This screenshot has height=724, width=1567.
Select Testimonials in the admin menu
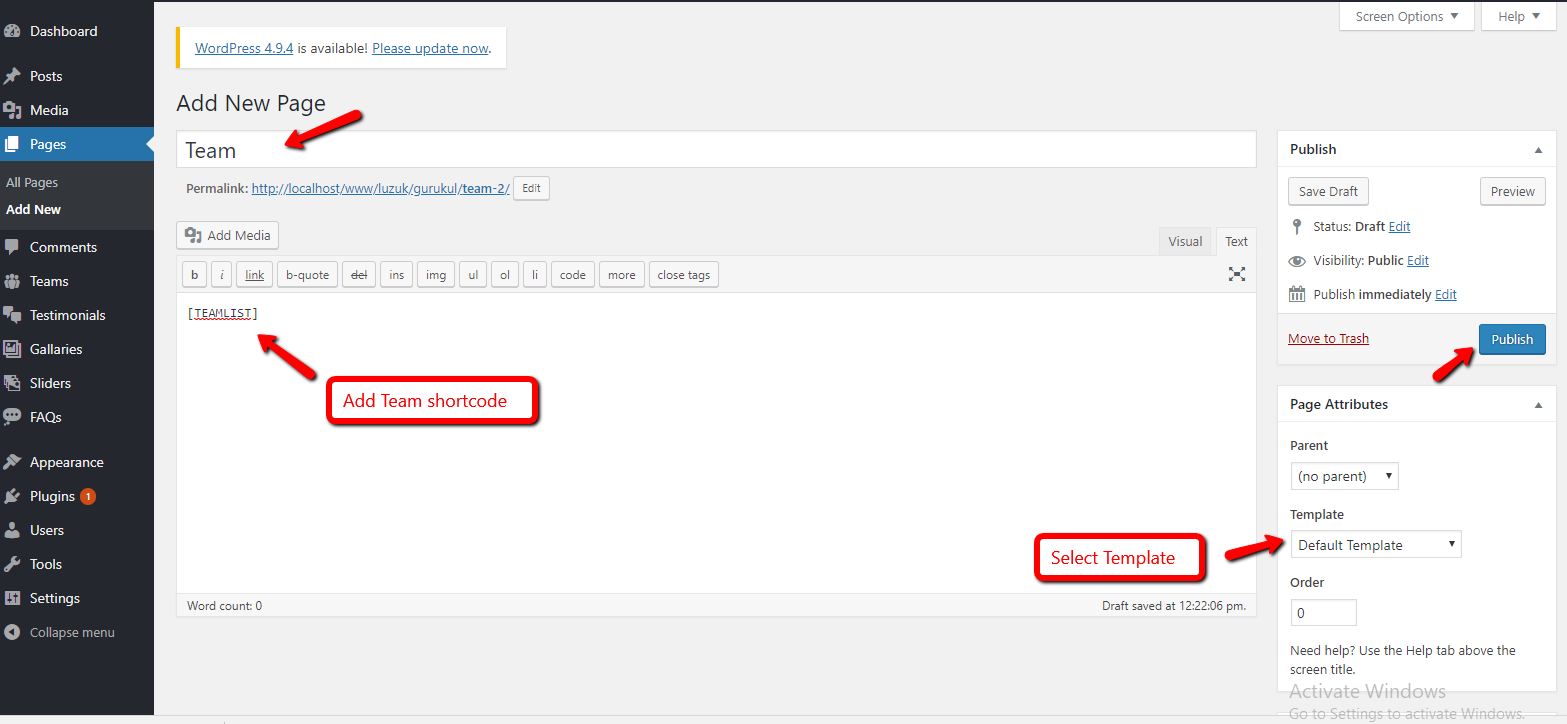[x=67, y=315]
